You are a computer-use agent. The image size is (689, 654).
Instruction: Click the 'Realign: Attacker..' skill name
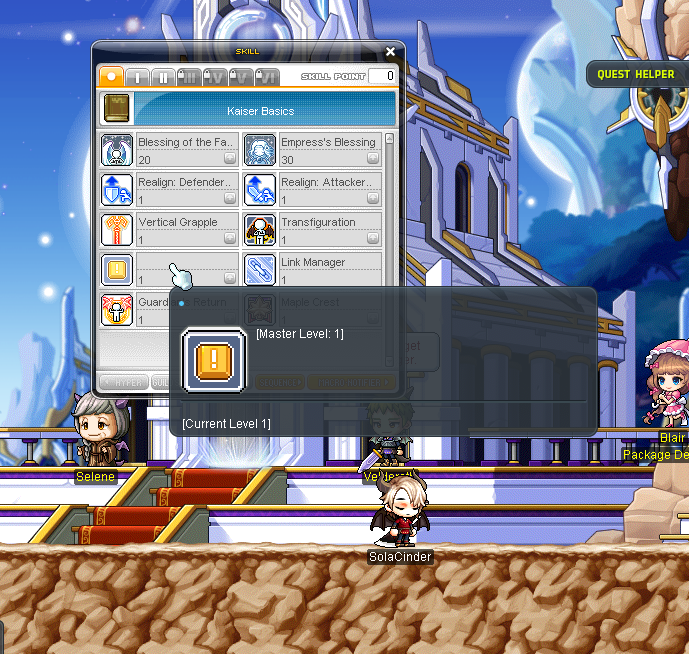[326, 182]
